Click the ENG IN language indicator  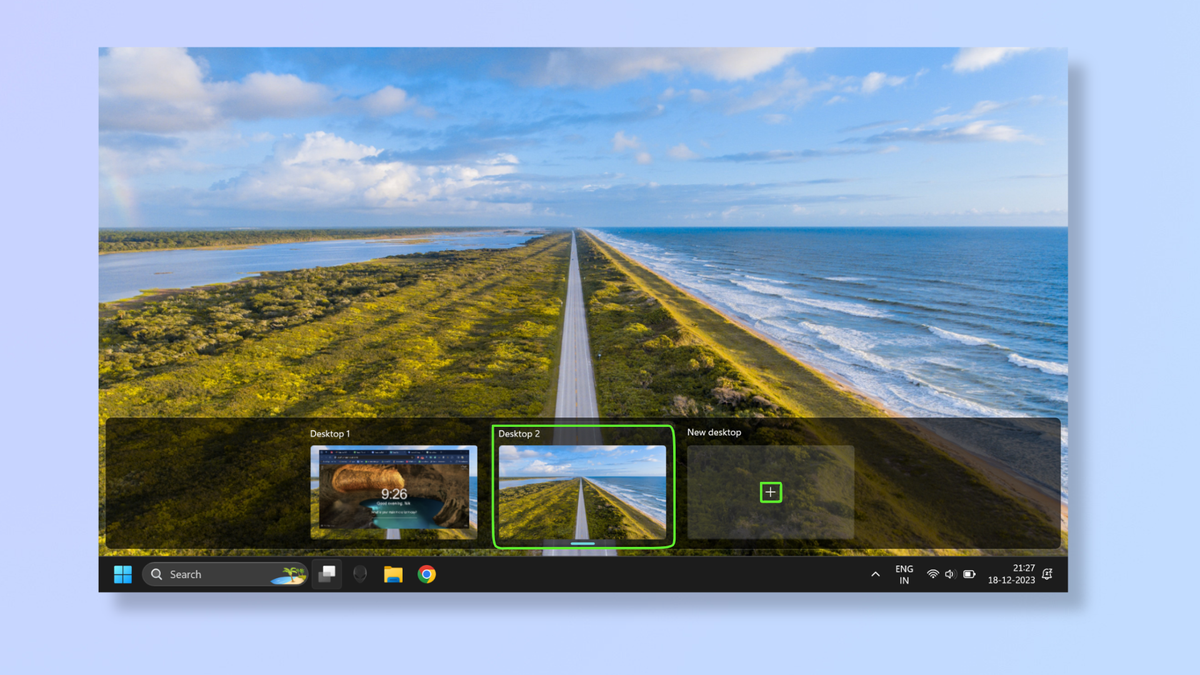click(x=903, y=574)
